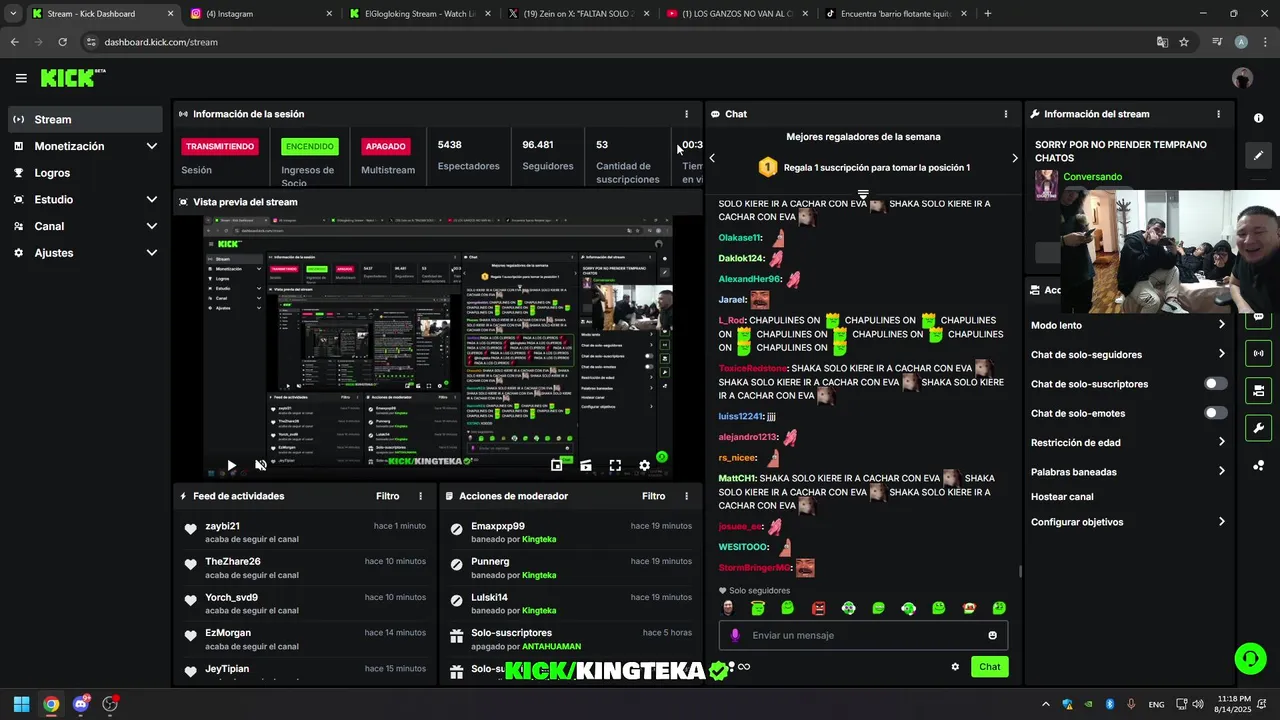Expand the Estudio sidebar section
1280x720 pixels.
pos(86,199)
